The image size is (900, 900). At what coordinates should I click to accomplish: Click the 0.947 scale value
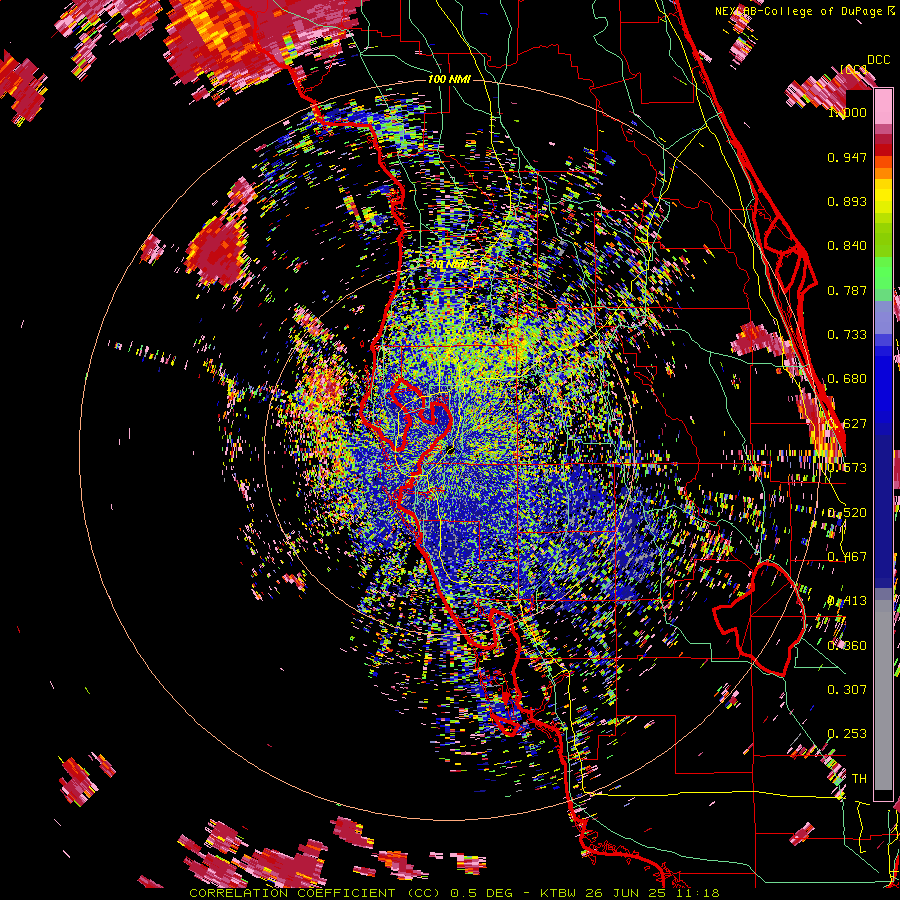847,157
